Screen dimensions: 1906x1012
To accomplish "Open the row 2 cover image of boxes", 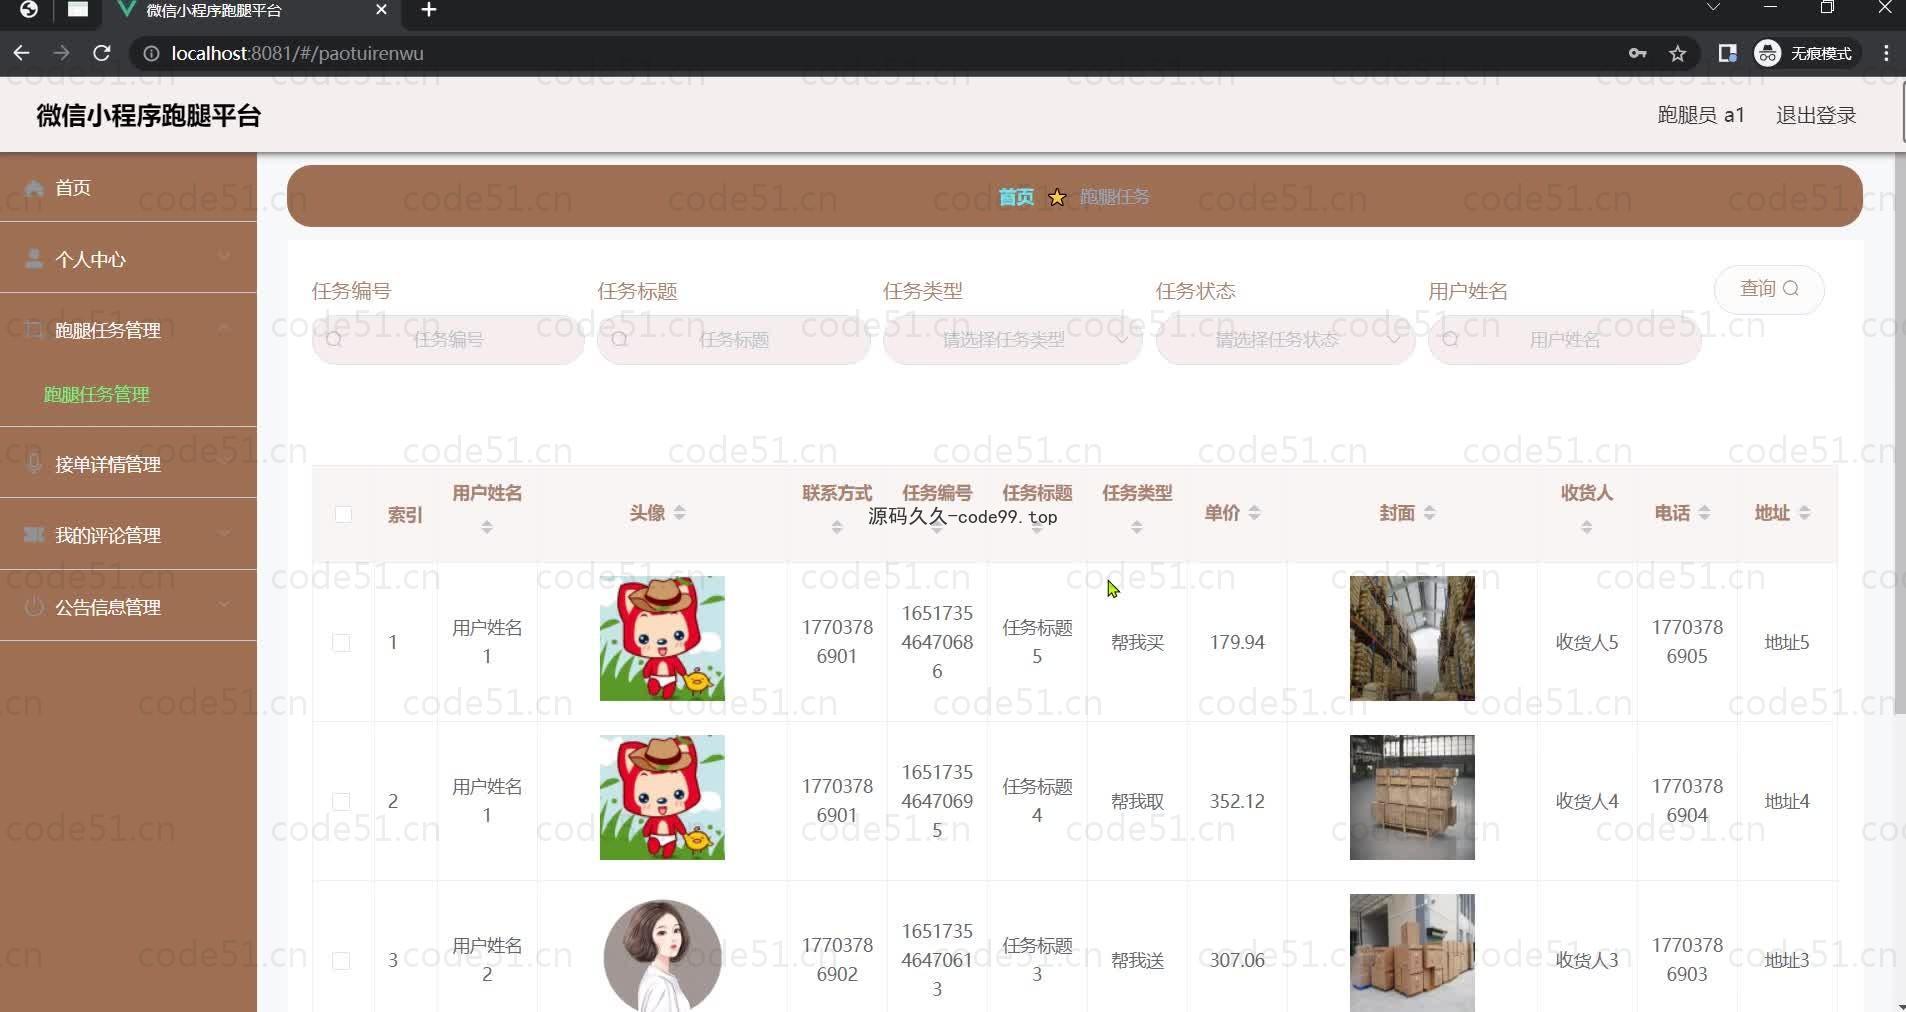I will pos(1412,797).
